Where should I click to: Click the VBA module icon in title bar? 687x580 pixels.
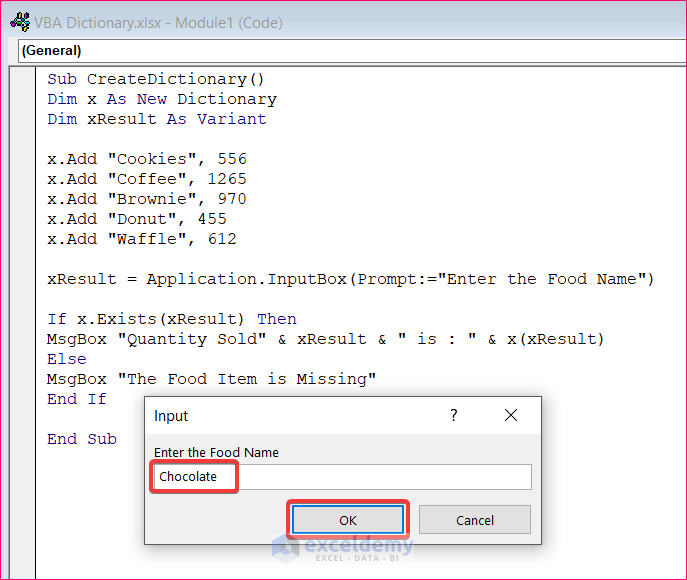tap(20, 22)
